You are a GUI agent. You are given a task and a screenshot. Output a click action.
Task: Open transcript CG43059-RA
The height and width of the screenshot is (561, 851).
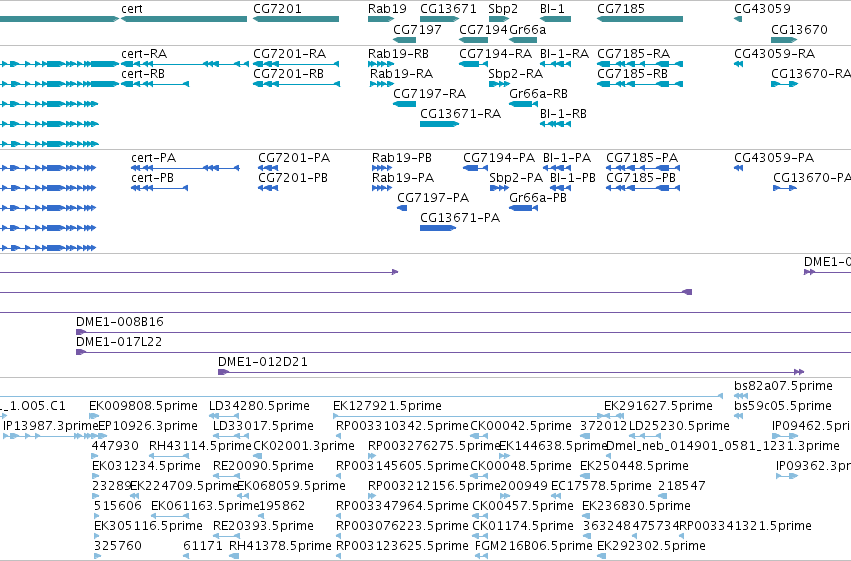[x=775, y=54]
